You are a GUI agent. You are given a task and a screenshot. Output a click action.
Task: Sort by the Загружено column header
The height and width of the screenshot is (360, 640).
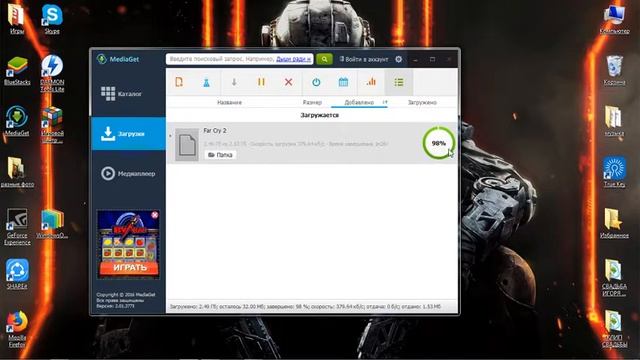[x=422, y=102]
